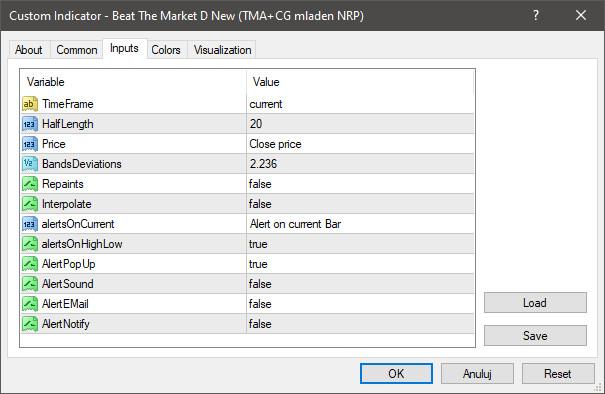Select the alertsOnCurrent variable name
The height and width of the screenshot is (394, 605).
point(78,224)
